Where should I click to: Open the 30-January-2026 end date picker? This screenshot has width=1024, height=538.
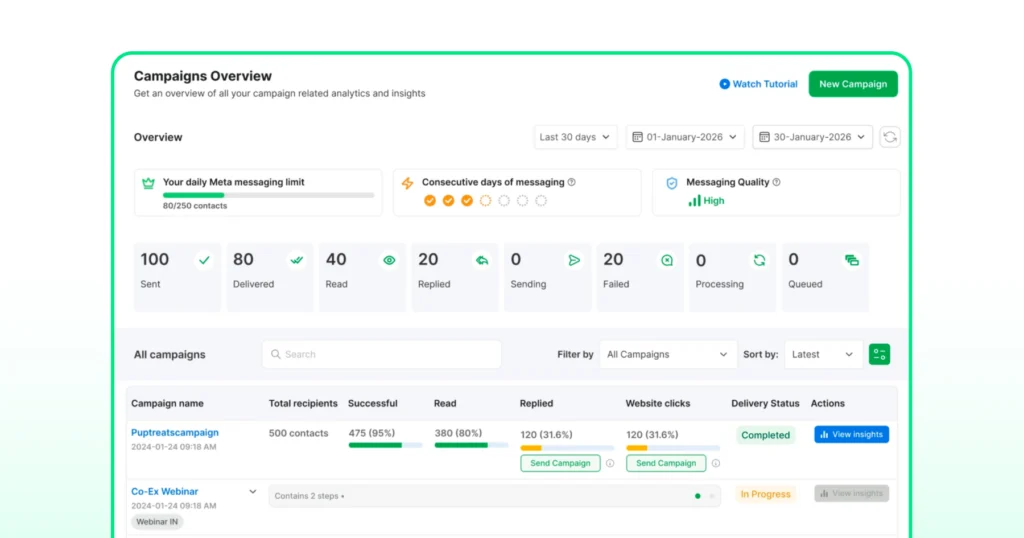point(812,137)
